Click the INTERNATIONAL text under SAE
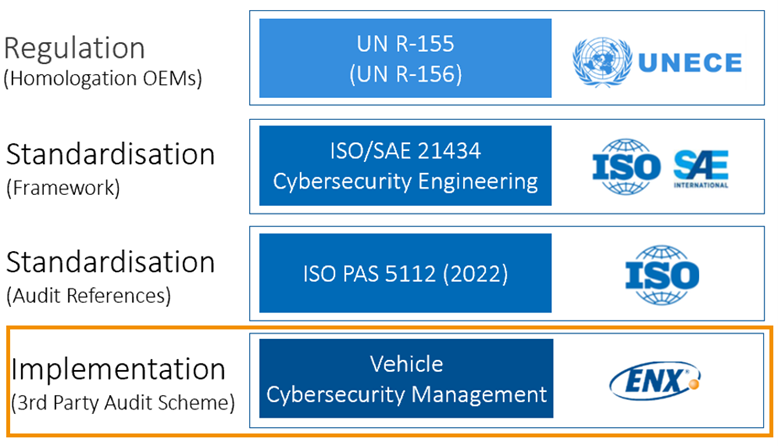 (701, 185)
